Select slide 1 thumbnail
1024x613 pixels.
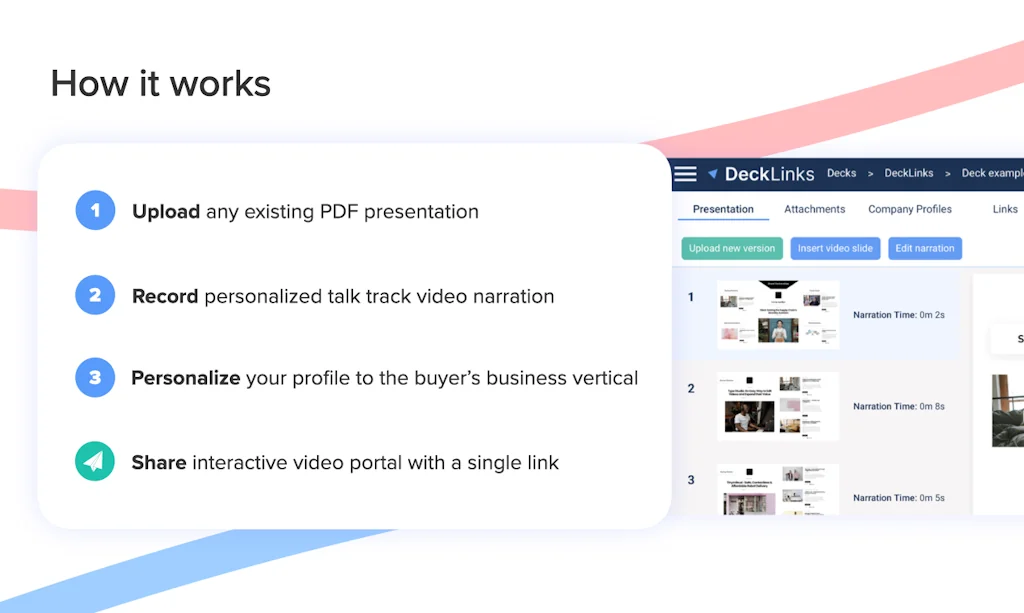(x=778, y=315)
